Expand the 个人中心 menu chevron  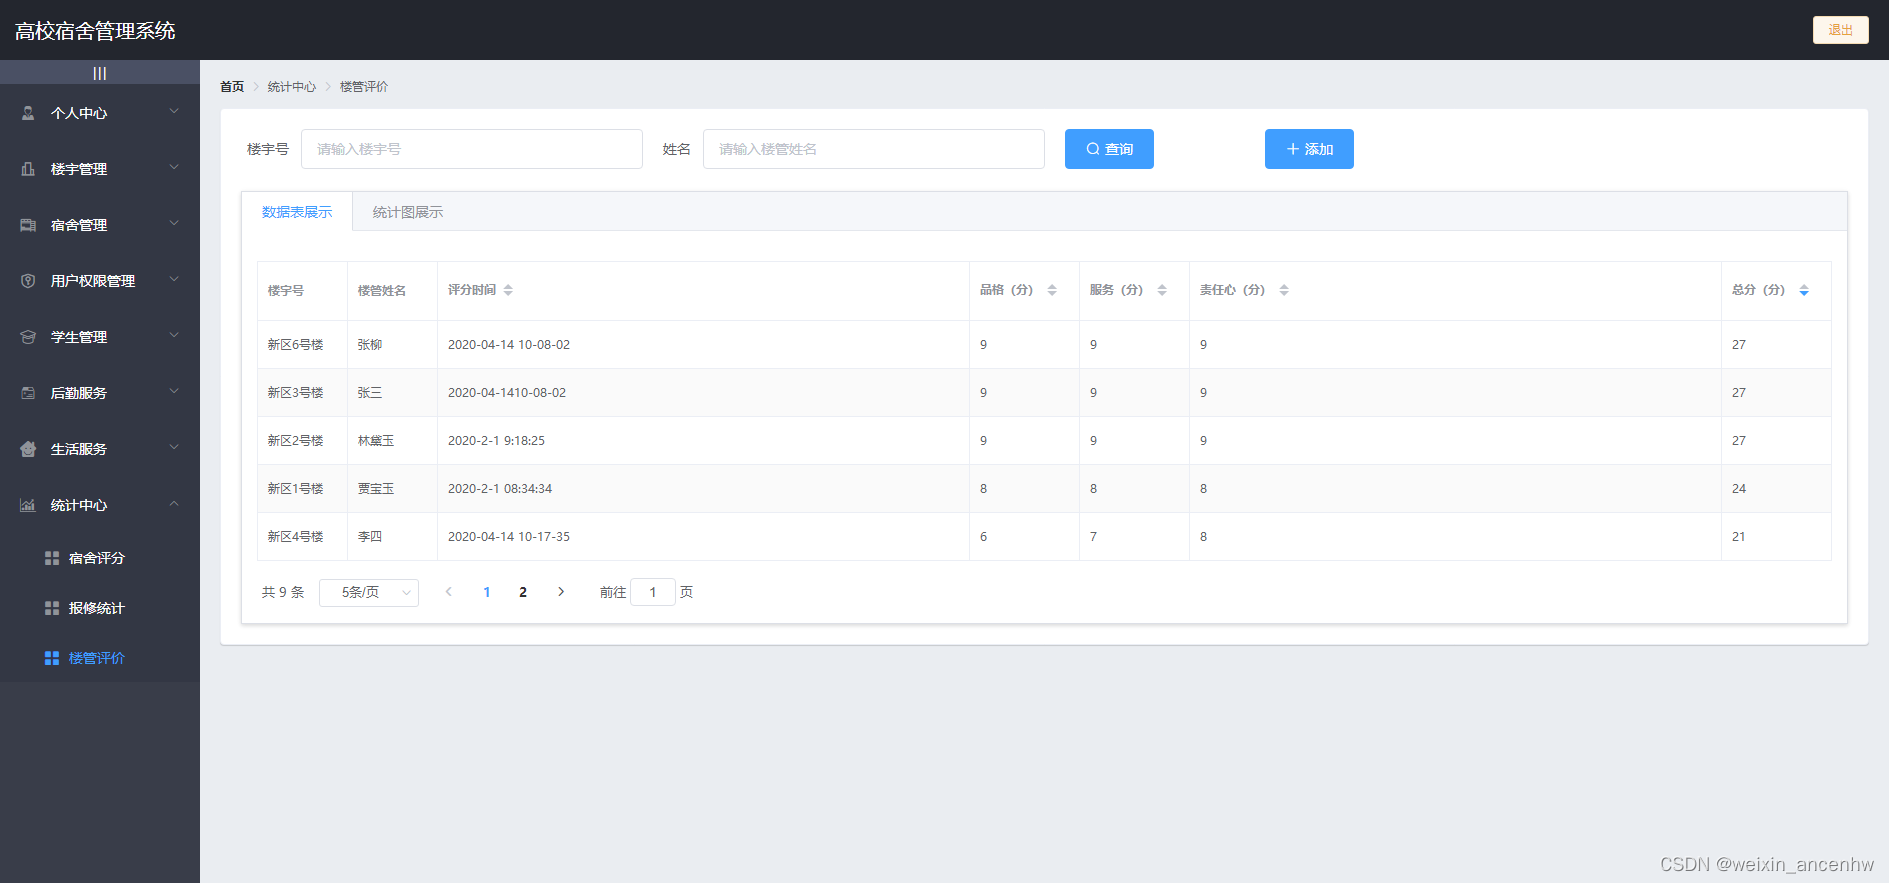point(174,111)
